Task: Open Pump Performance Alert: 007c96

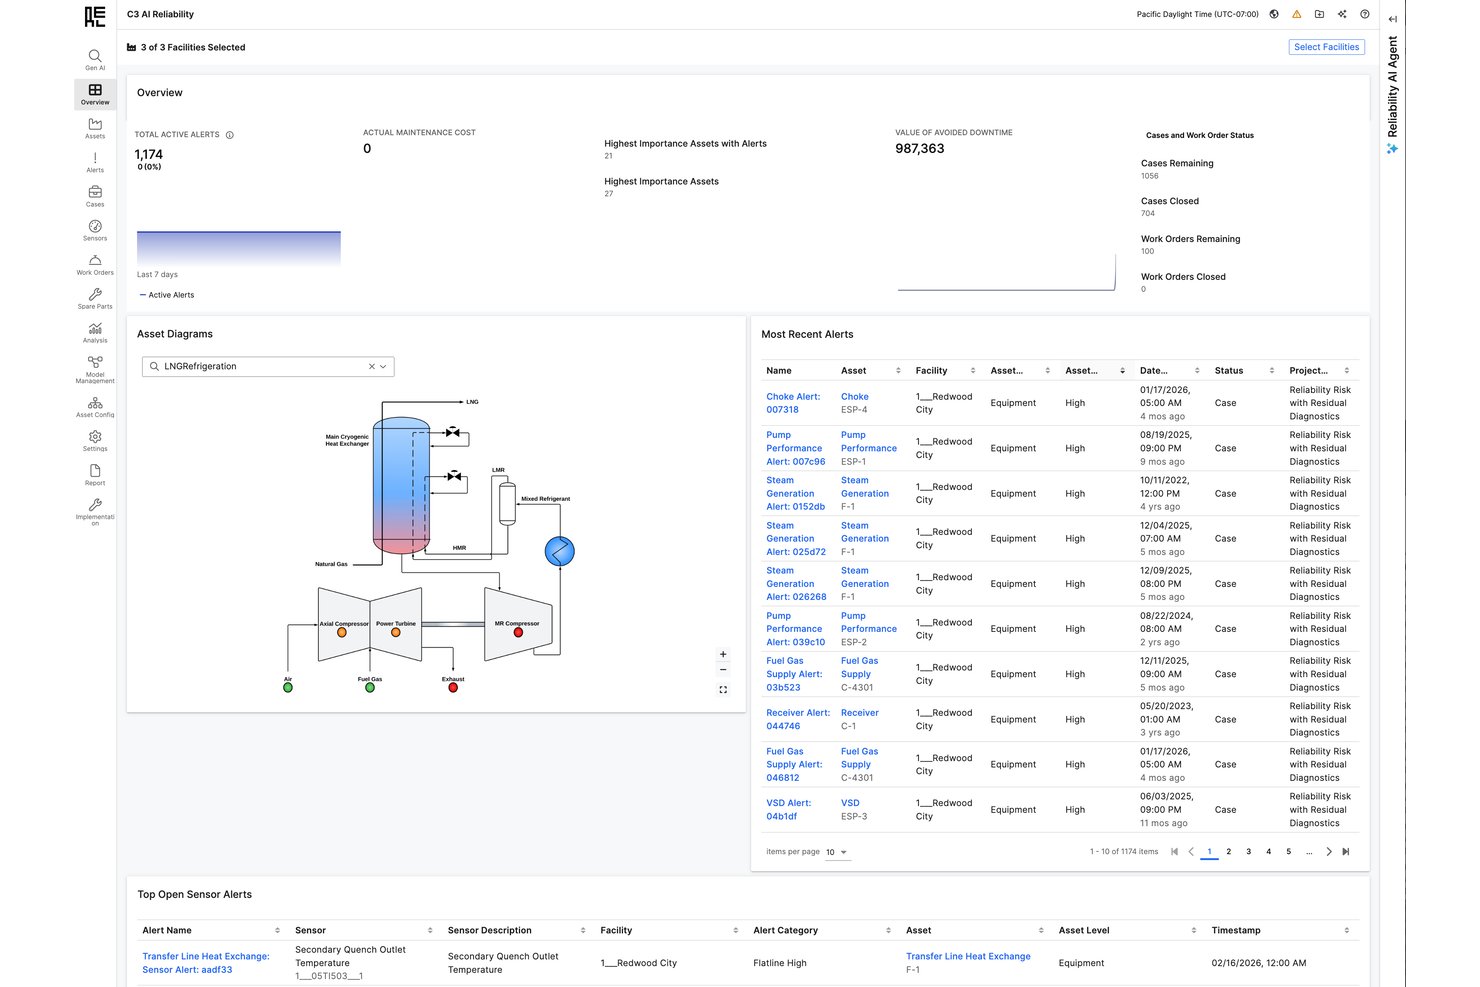Action: 795,448
